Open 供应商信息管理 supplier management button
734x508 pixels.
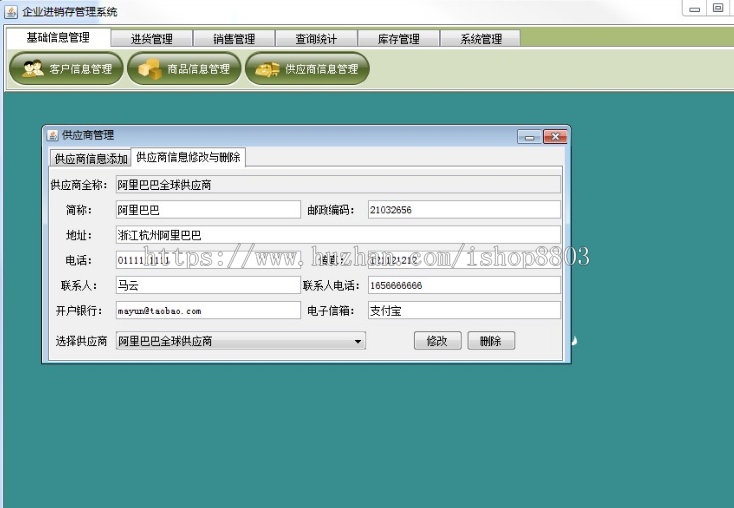(307, 69)
